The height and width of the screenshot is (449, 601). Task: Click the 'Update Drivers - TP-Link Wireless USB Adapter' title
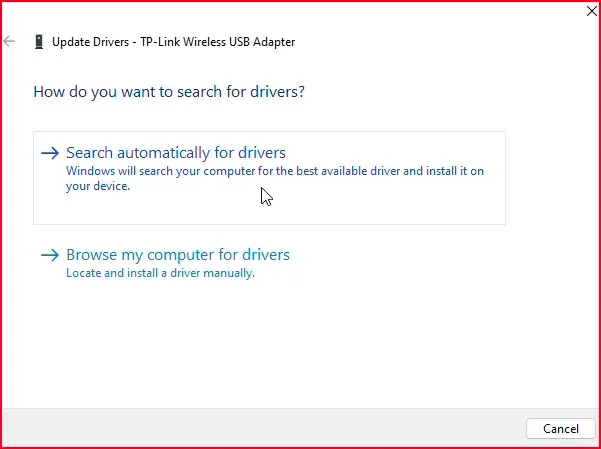(x=173, y=42)
